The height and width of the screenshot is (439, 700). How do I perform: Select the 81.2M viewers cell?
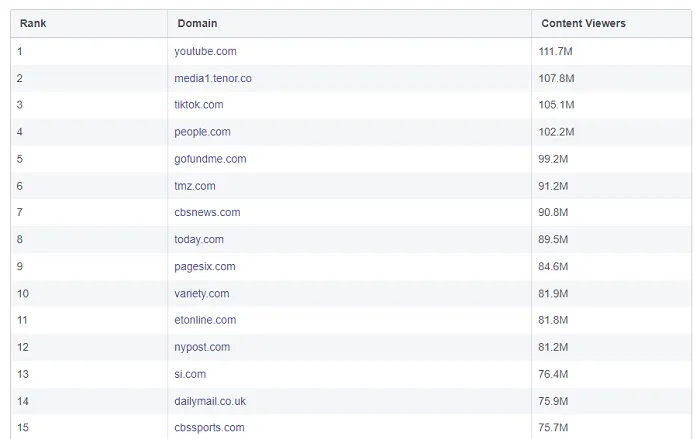(x=611, y=347)
